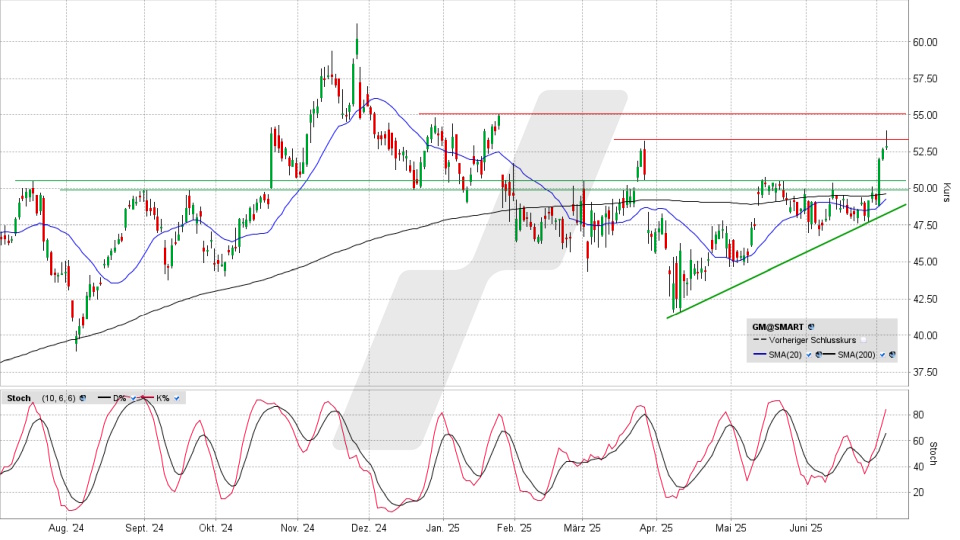Click the Stoch (10, 6, 6) settings icon
Screen dimensions: 960x540
point(83,398)
